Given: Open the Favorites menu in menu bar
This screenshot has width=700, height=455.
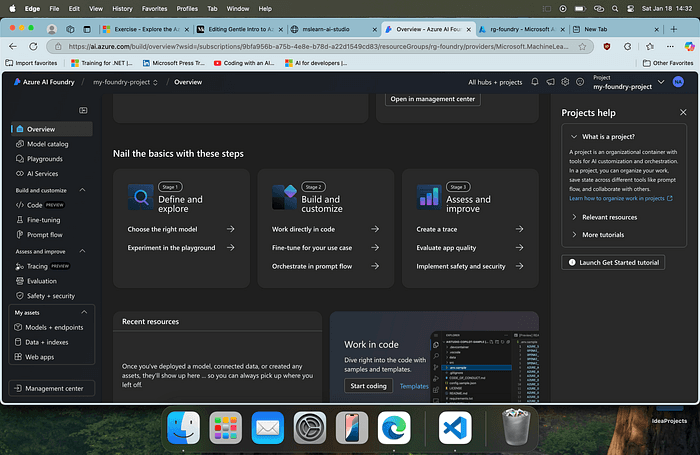Looking at the screenshot, I should (x=154, y=8).
